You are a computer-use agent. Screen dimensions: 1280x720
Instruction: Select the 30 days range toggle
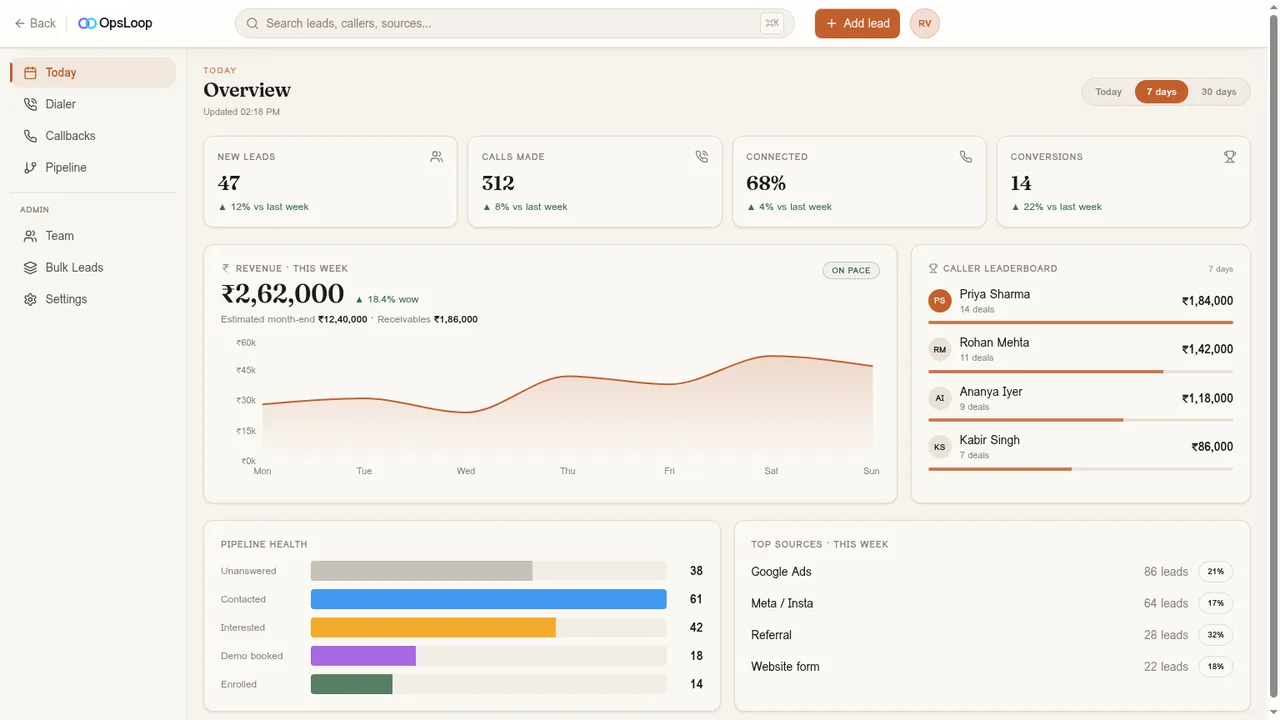pos(1219,92)
